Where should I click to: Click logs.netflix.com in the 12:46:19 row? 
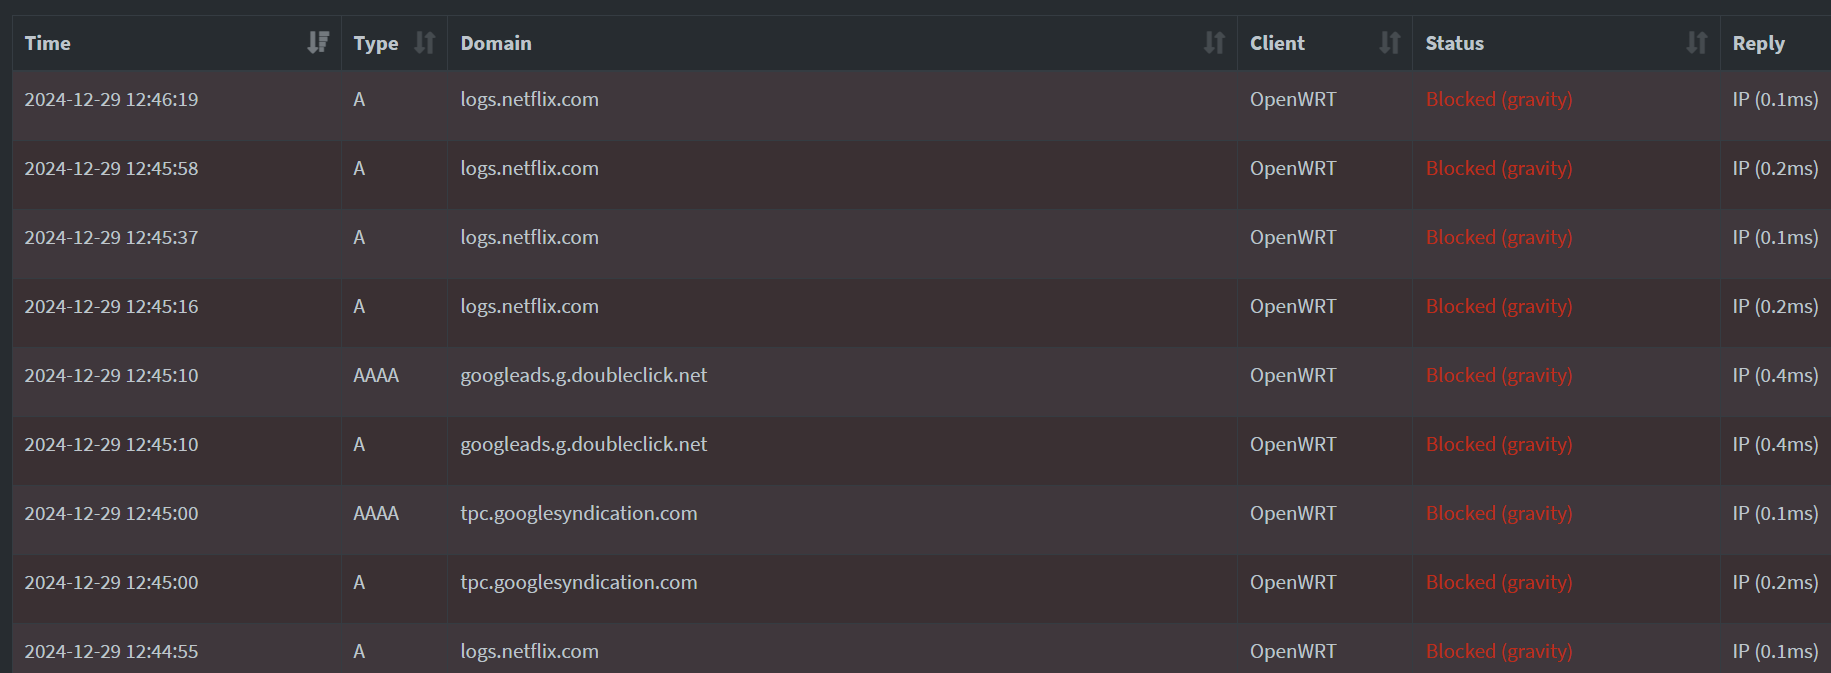(530, 99)
